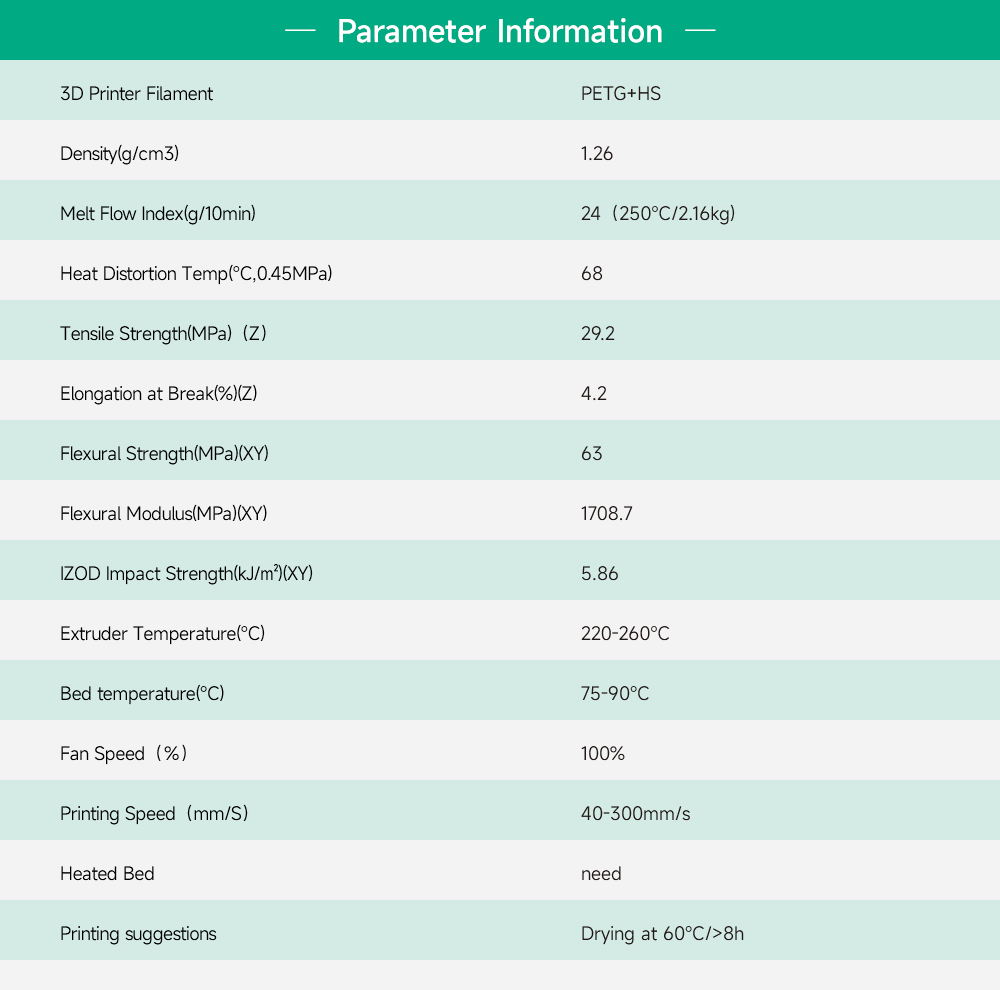Click the PETG+HS value
The height and width of the screenshot is (990, 1000).
click(621, 94)
